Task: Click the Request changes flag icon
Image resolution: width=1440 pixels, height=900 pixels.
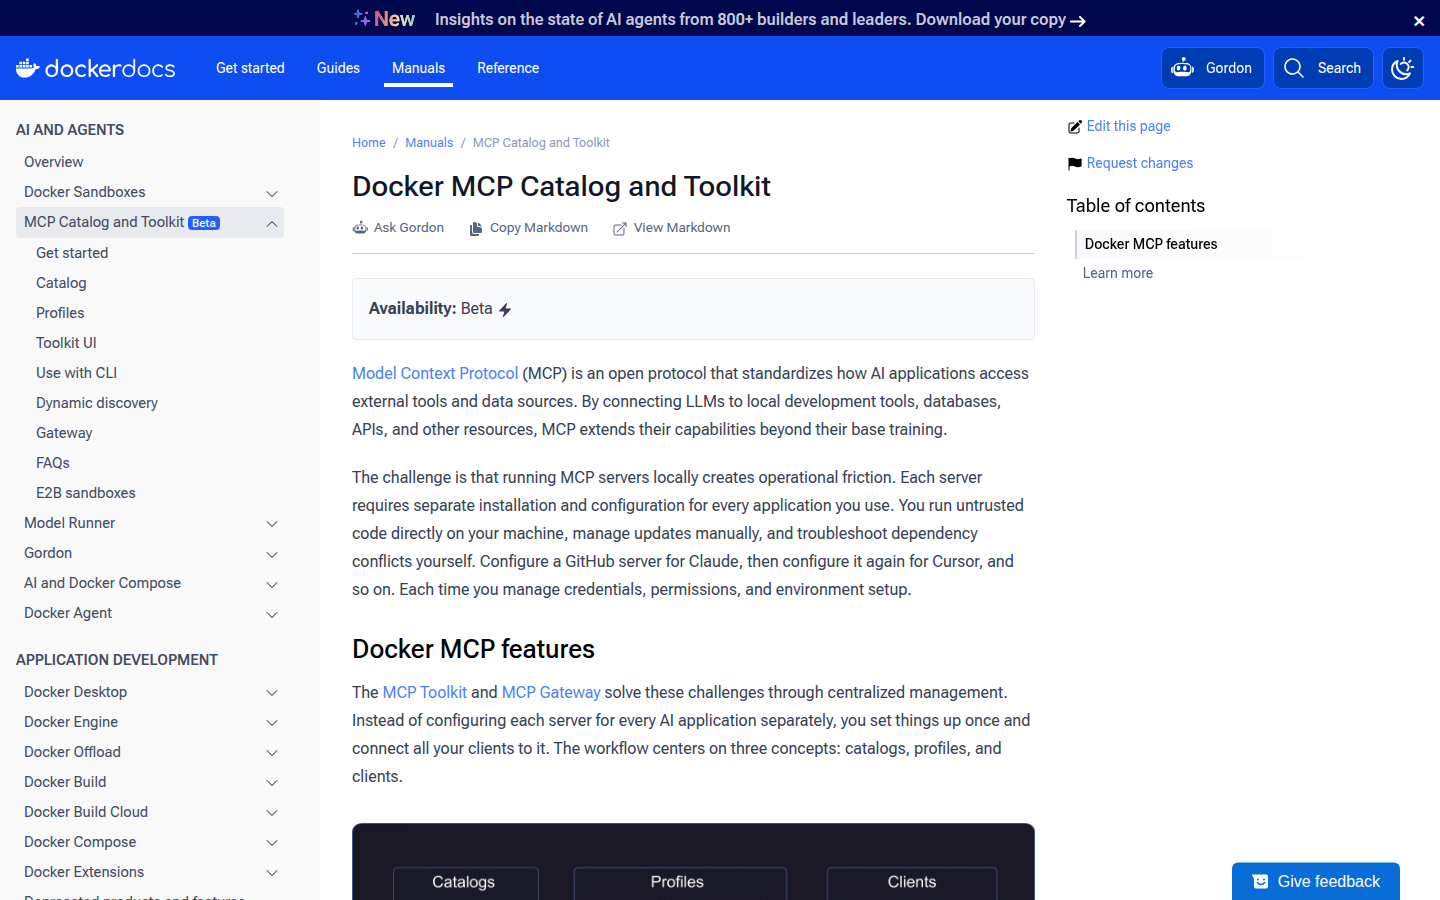Action: click(x=1075, y=164)
